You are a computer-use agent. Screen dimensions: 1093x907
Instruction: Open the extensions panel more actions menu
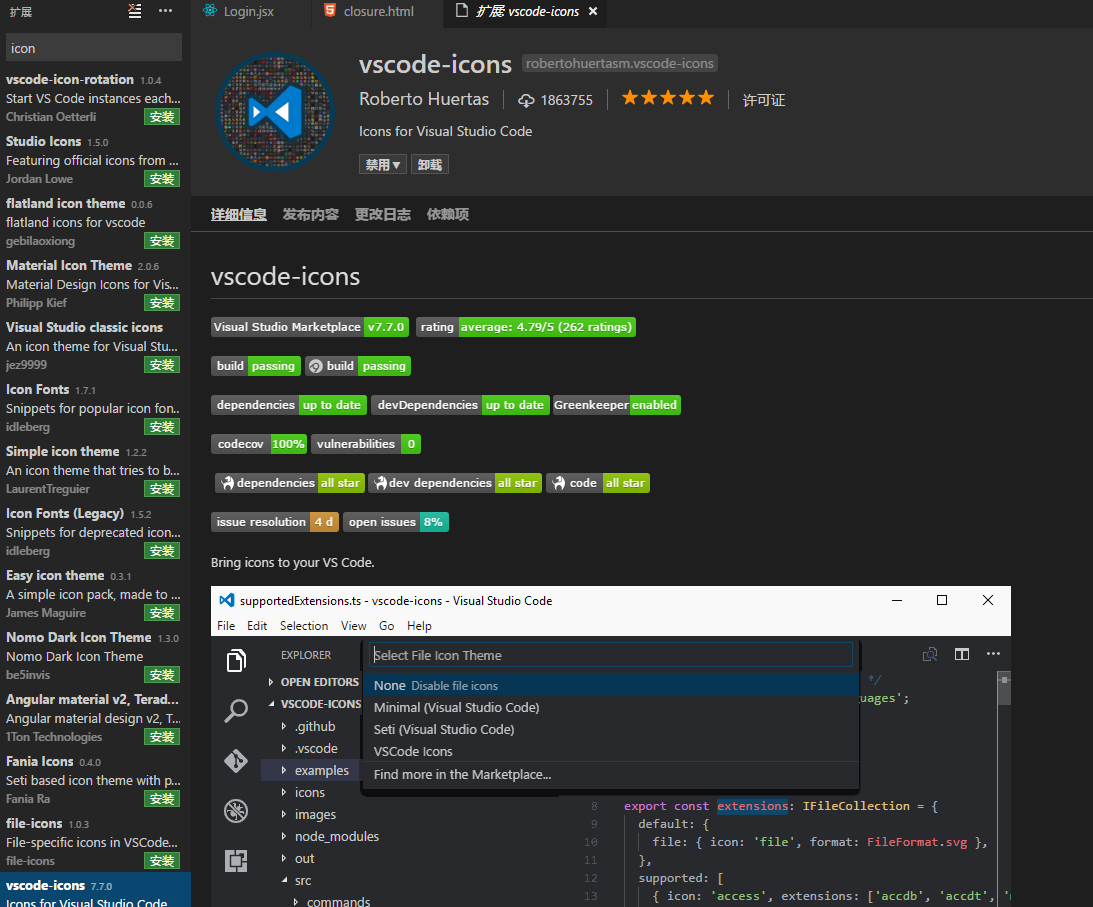pyautogui.click(x=165, y=10)
